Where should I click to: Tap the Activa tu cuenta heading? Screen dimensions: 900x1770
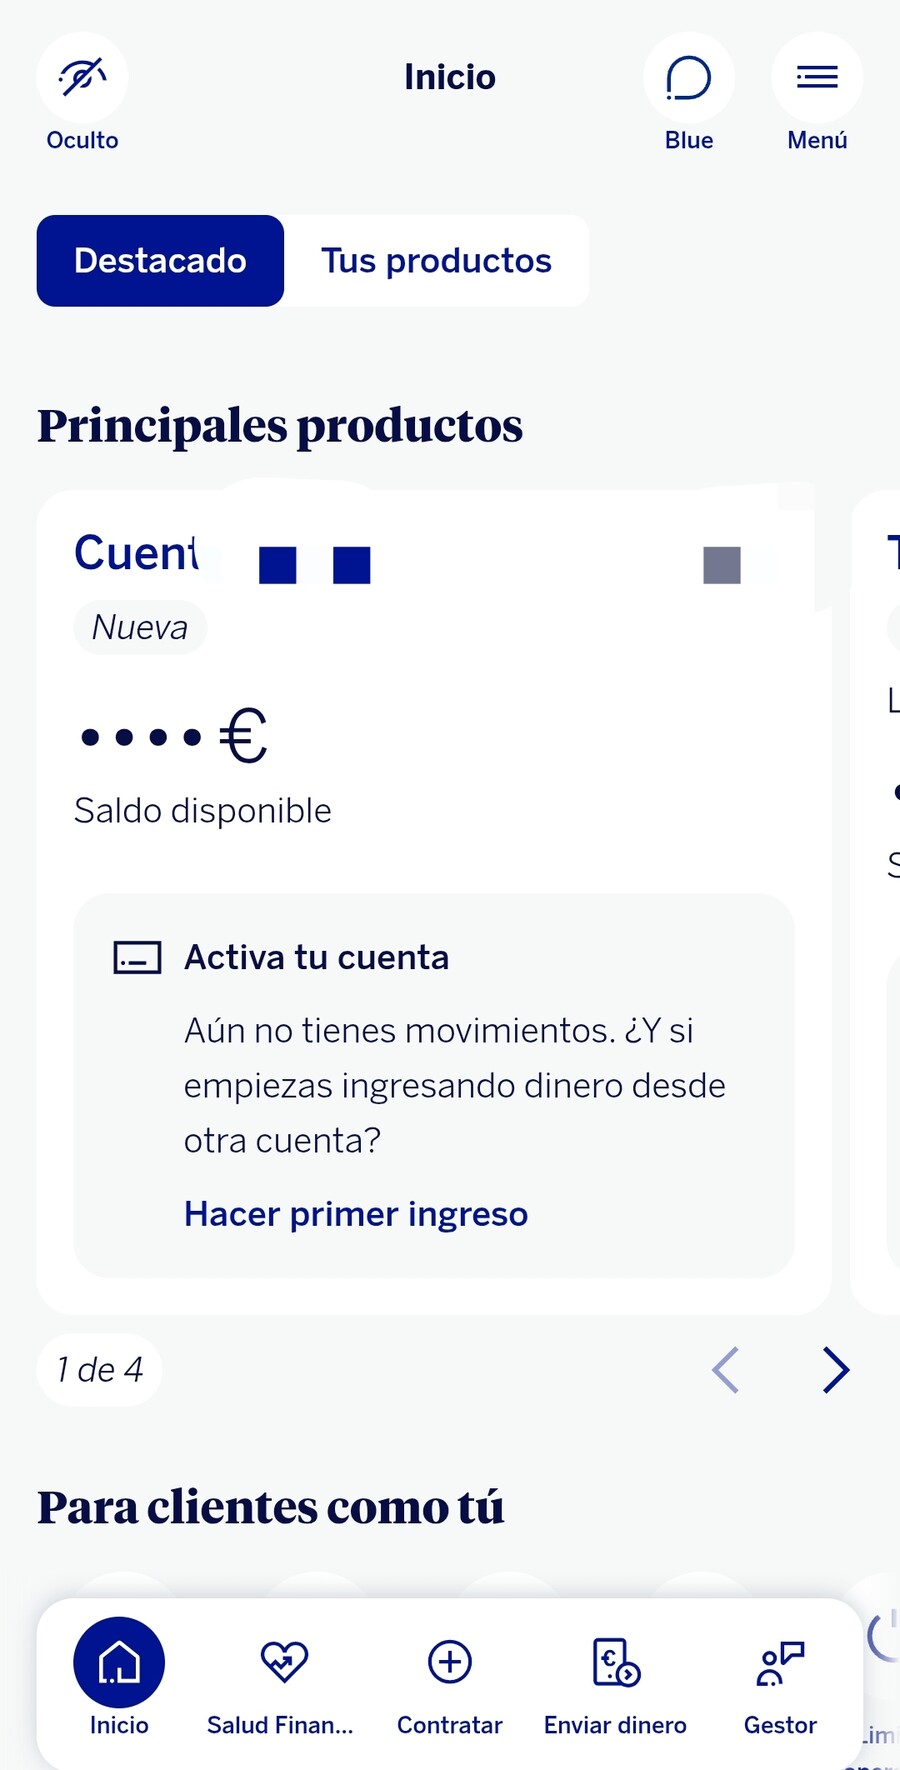pos(316,958)
